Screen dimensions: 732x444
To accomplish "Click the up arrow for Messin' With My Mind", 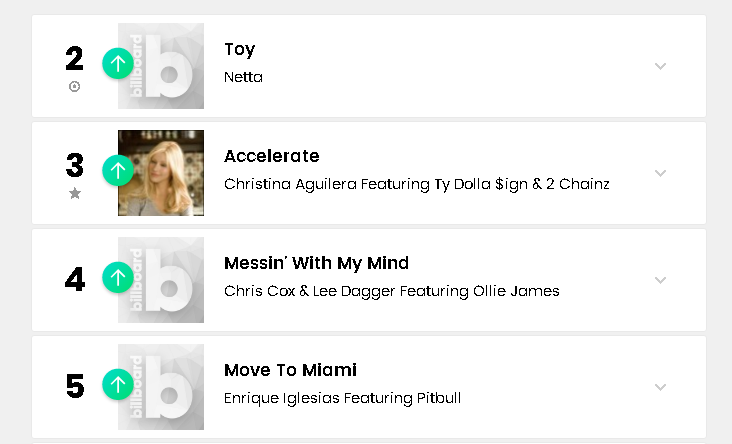I will (118, 277).
